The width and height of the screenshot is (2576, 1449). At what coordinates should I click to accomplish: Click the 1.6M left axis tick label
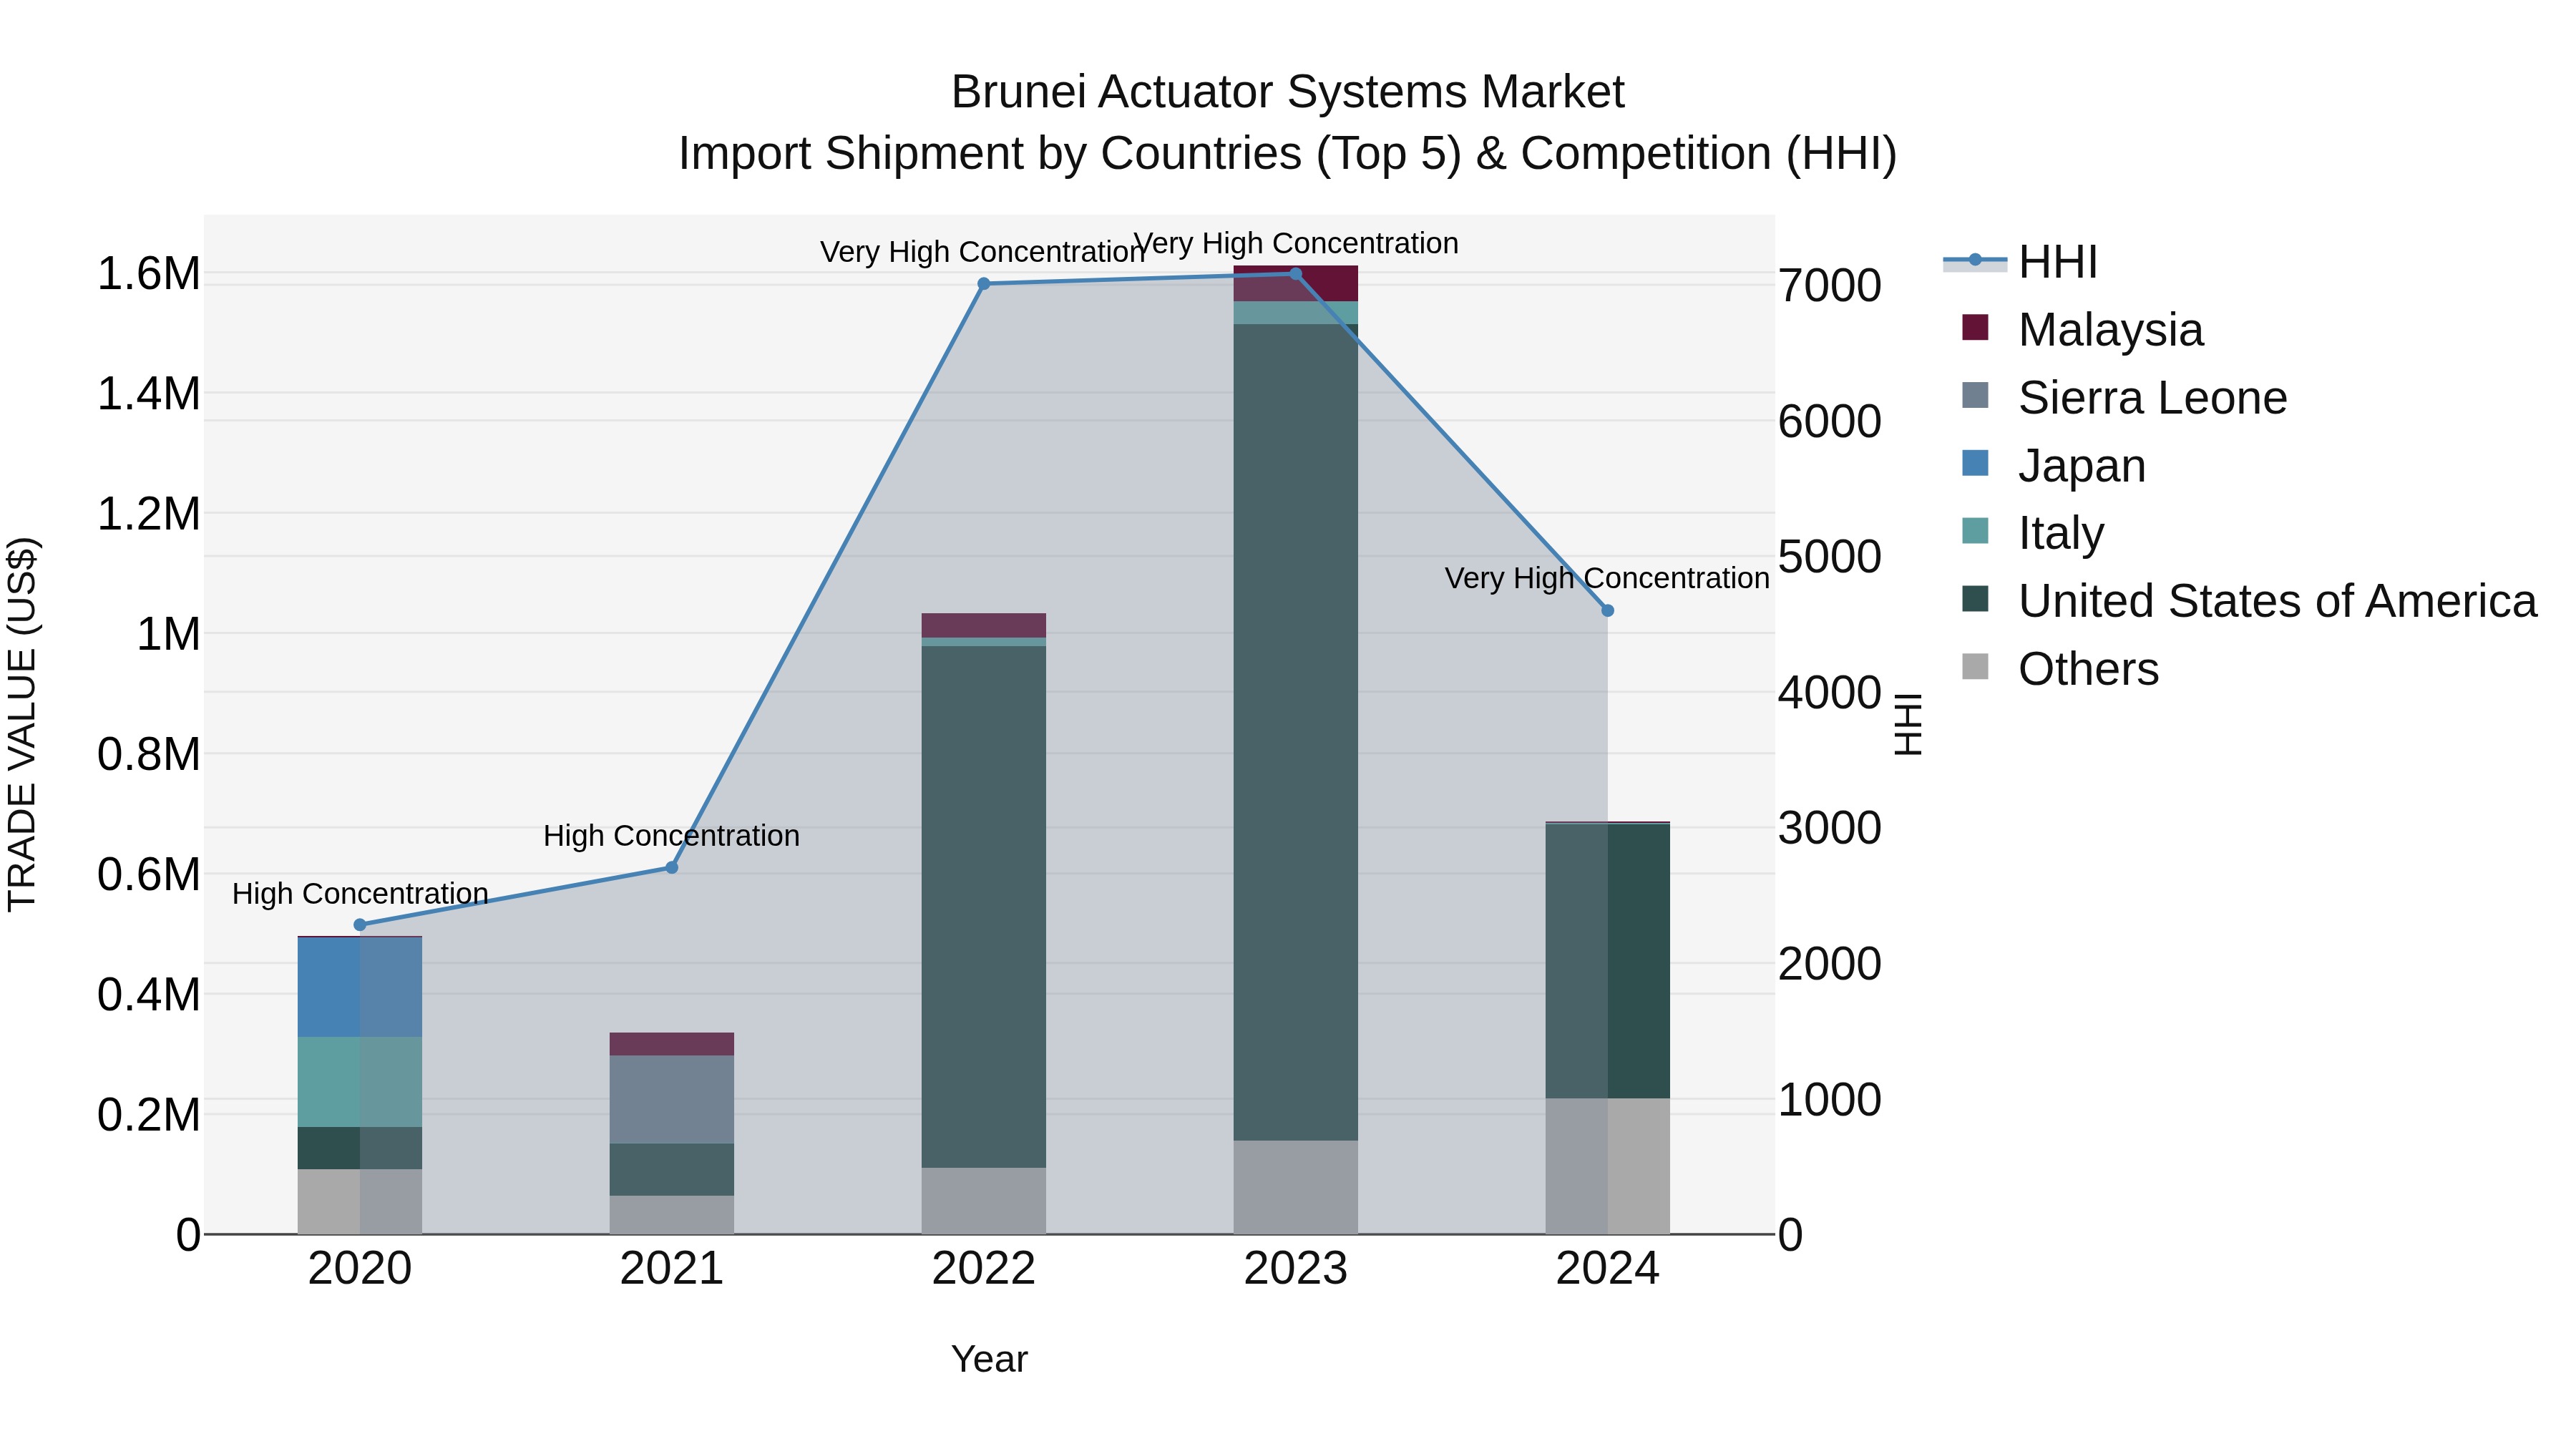149,274
